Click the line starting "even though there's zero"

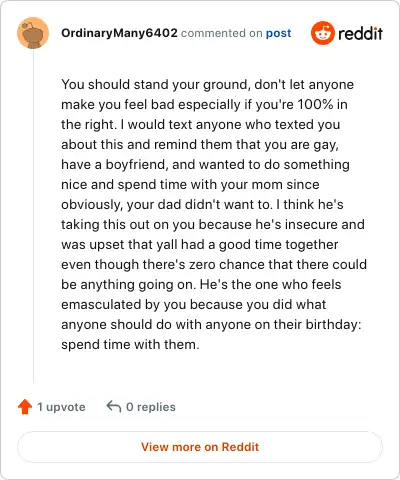214,265
